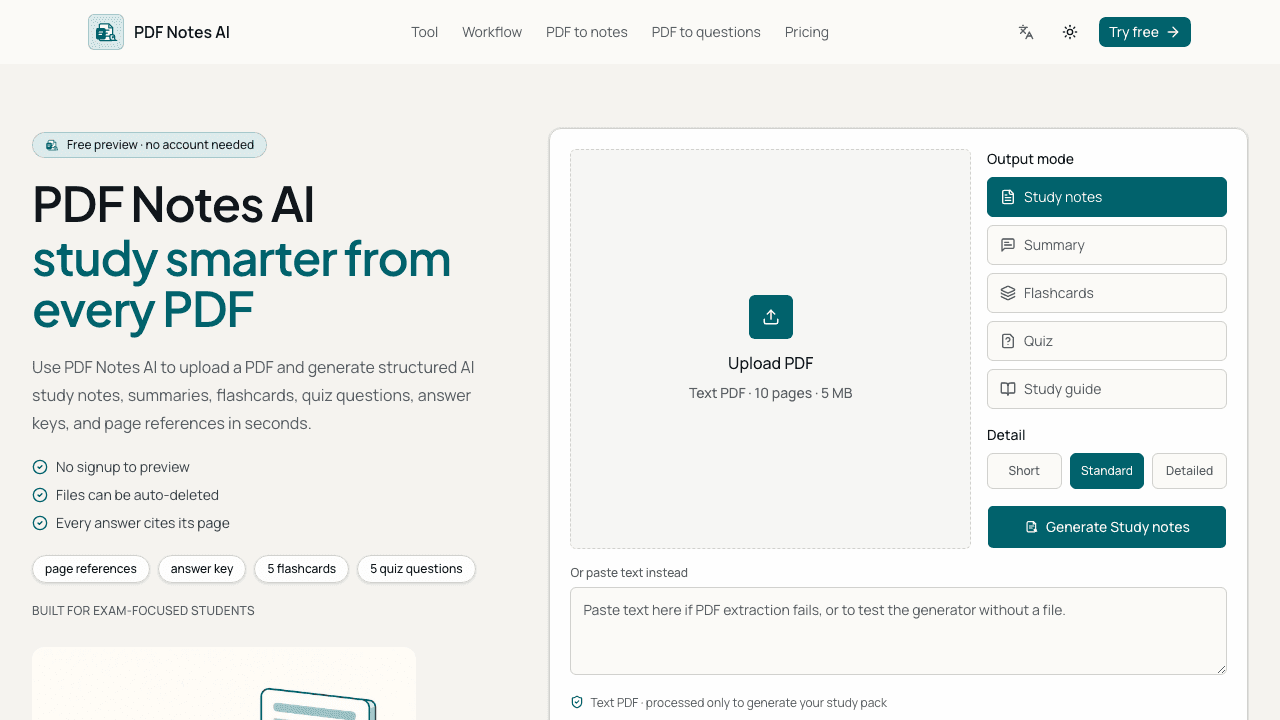Select Summary output mode
Image resolution: width=1280 pixels, height=720 pixels.
[x=1107, y=245]
